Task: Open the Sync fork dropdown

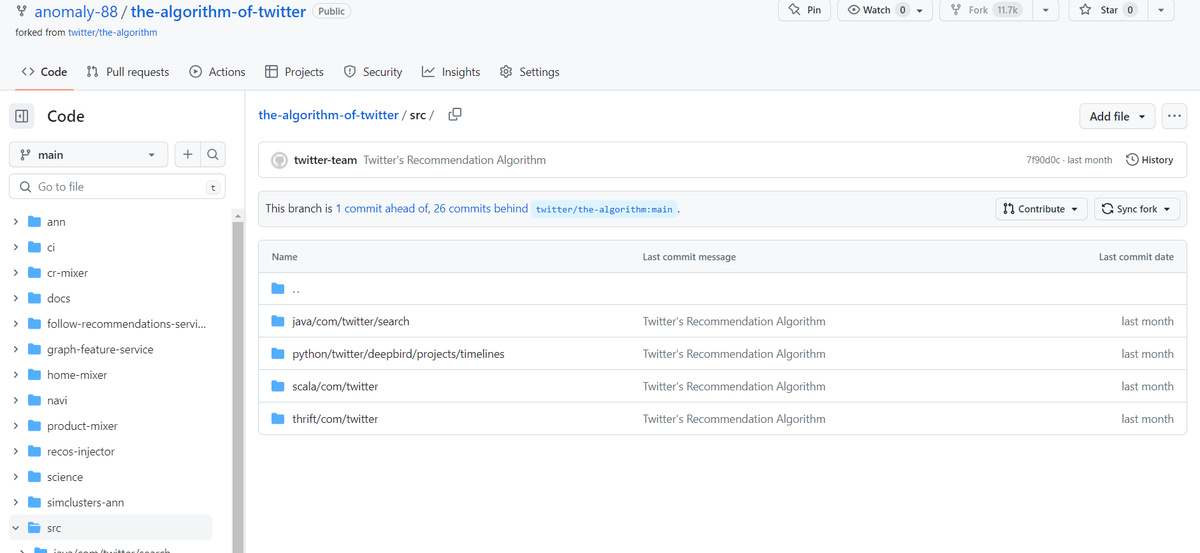Action: tap(1137, 209)
